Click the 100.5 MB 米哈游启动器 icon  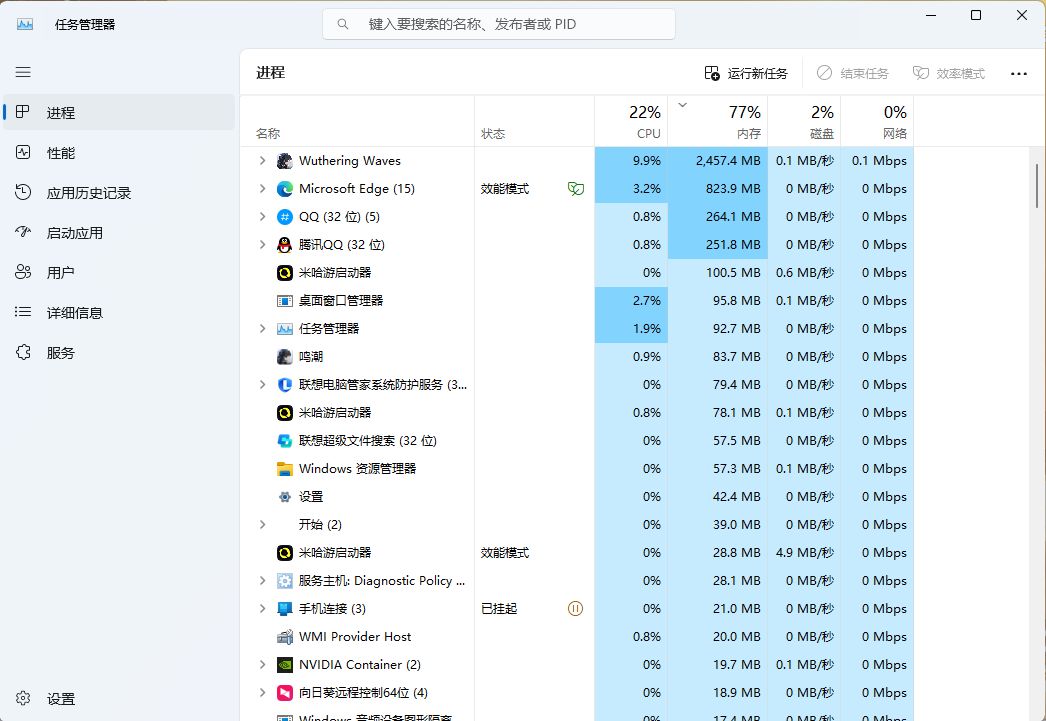(x=285, y=273)
